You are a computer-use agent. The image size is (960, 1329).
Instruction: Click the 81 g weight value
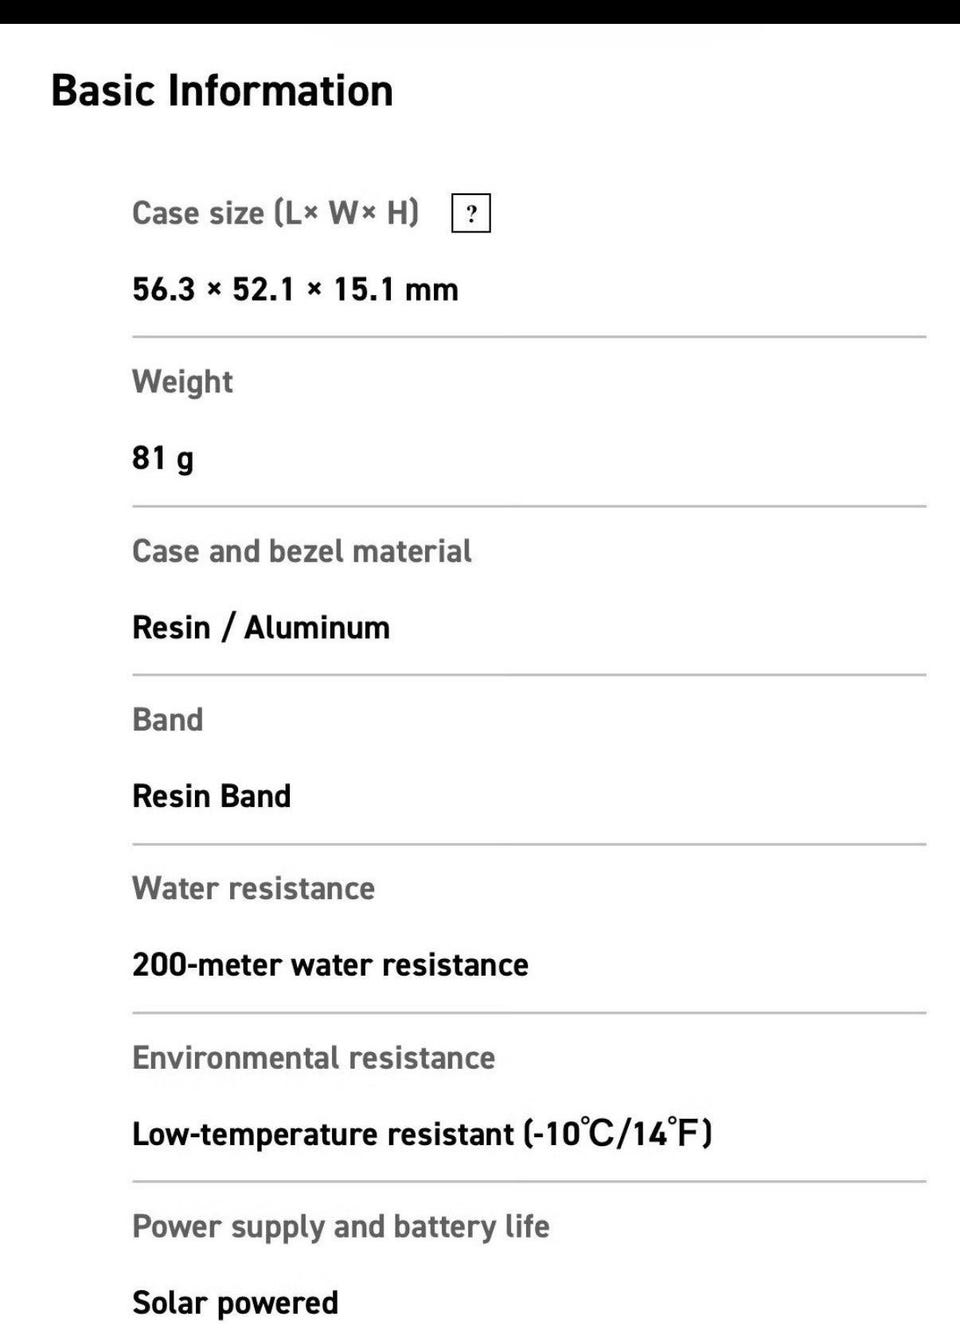coord(162,458)
